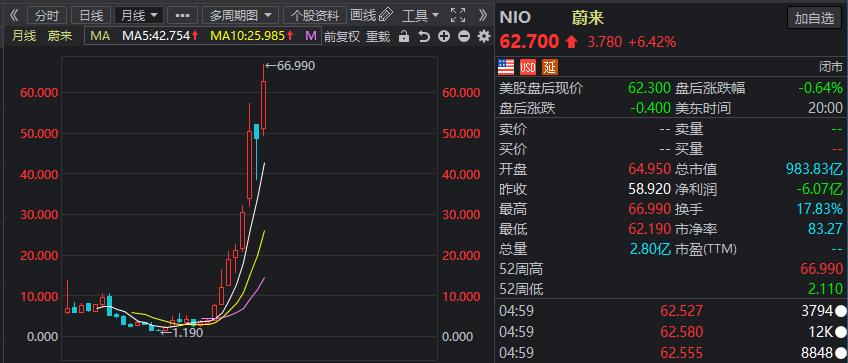Click 前复权 adjustment option

click(x=342, y=36)
